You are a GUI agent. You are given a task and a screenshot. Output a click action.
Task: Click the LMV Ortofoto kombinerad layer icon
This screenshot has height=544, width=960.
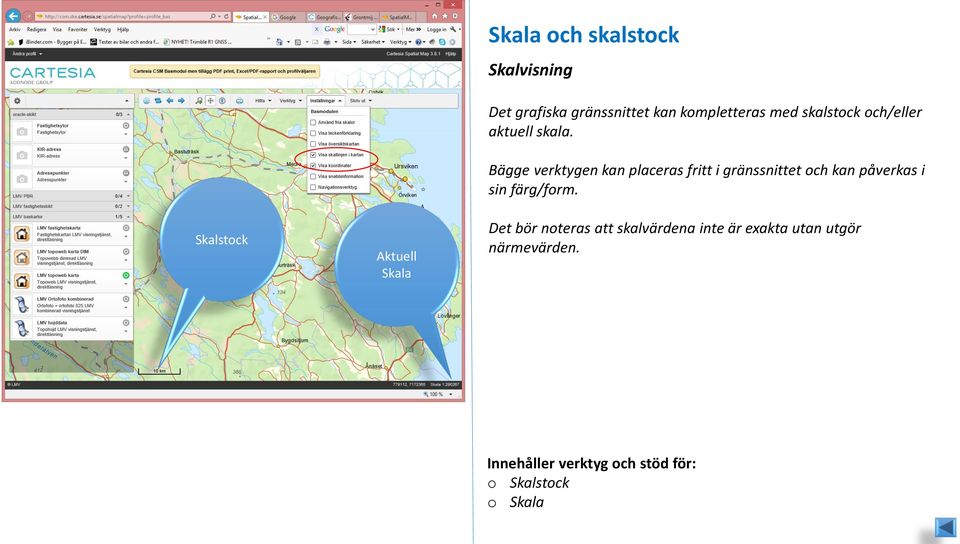pyautogui.click(x=22, y=305)
